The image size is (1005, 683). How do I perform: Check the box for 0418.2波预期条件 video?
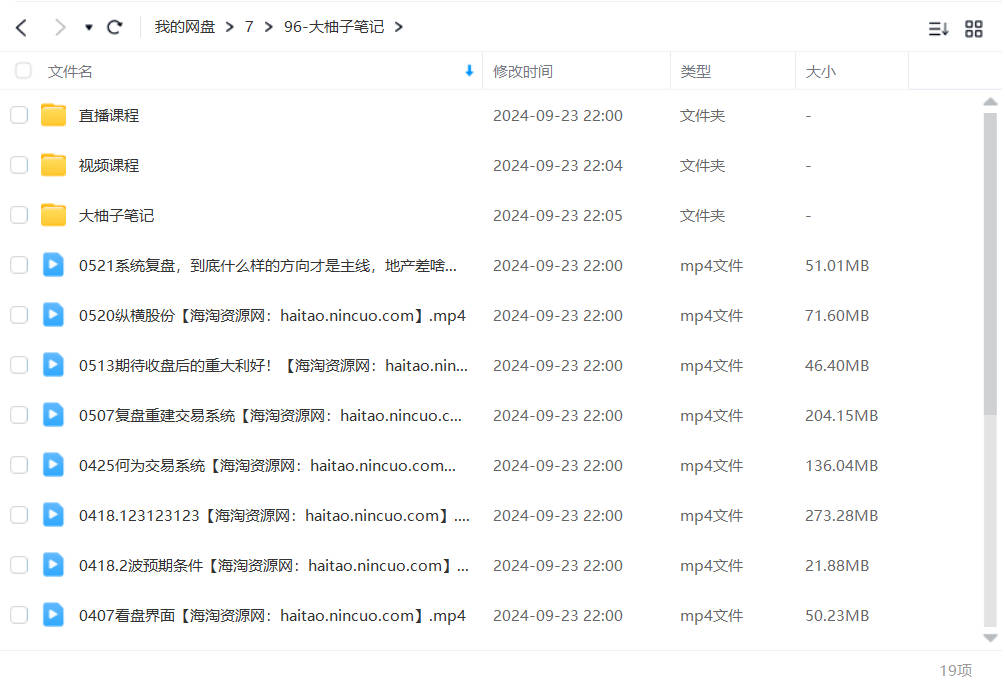tap(19, 565)
